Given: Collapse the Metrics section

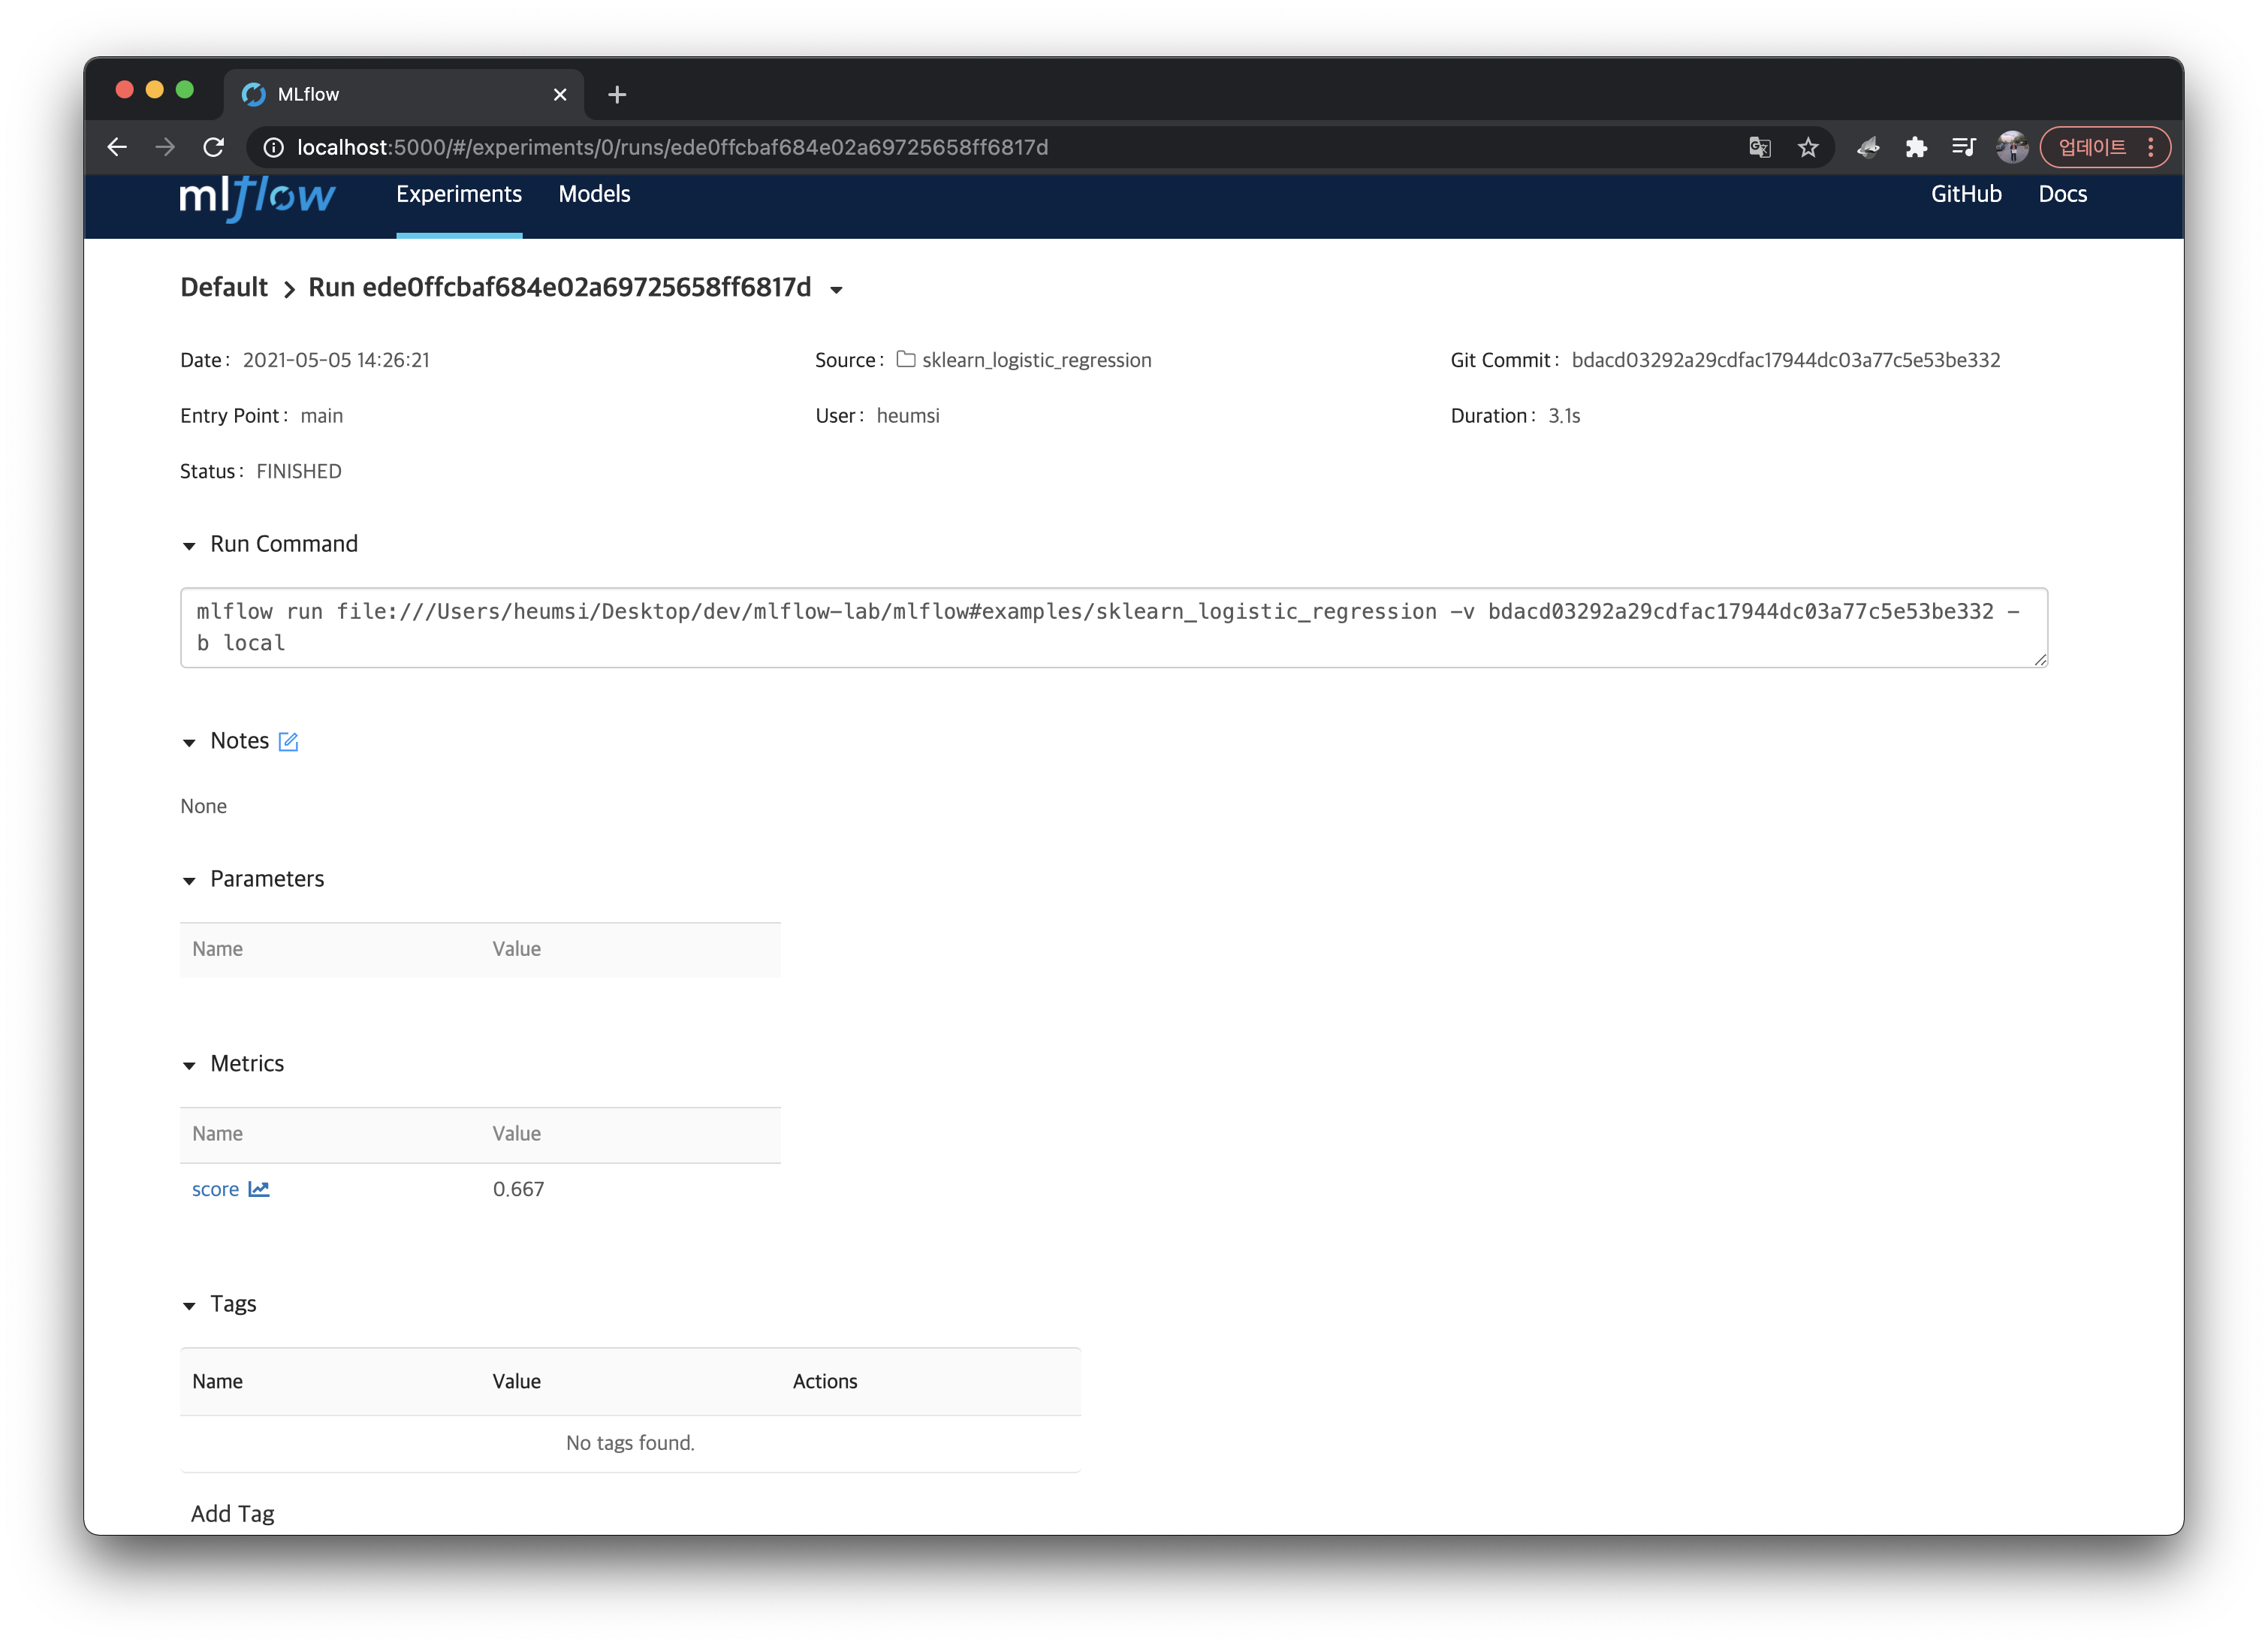Looking at the screenshot, I should point(189,1066).
